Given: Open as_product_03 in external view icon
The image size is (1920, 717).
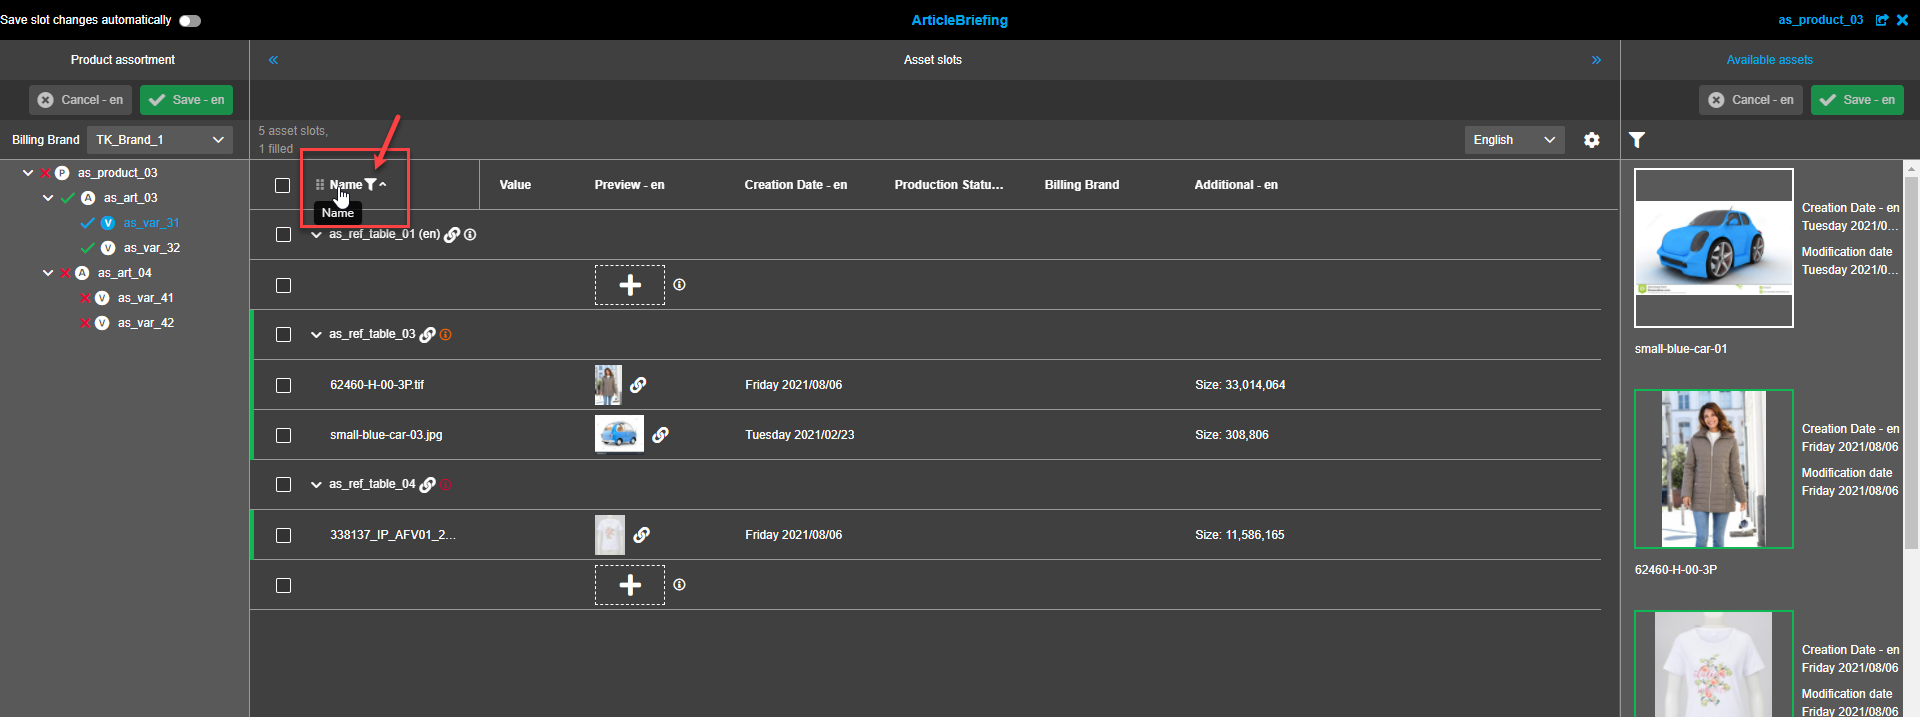Looking at the screenshot, I should tap(1882, 20).
